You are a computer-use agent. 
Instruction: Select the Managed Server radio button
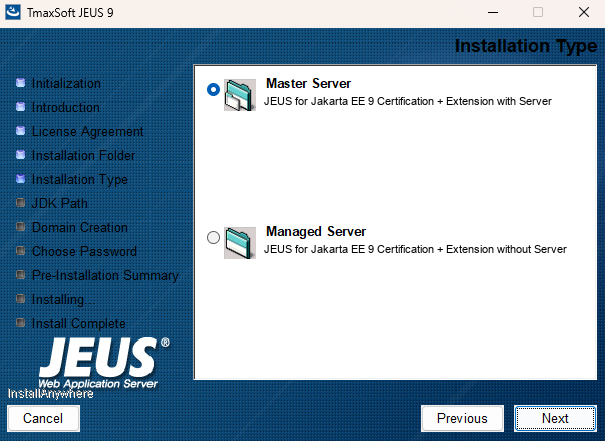coord(212,238)
